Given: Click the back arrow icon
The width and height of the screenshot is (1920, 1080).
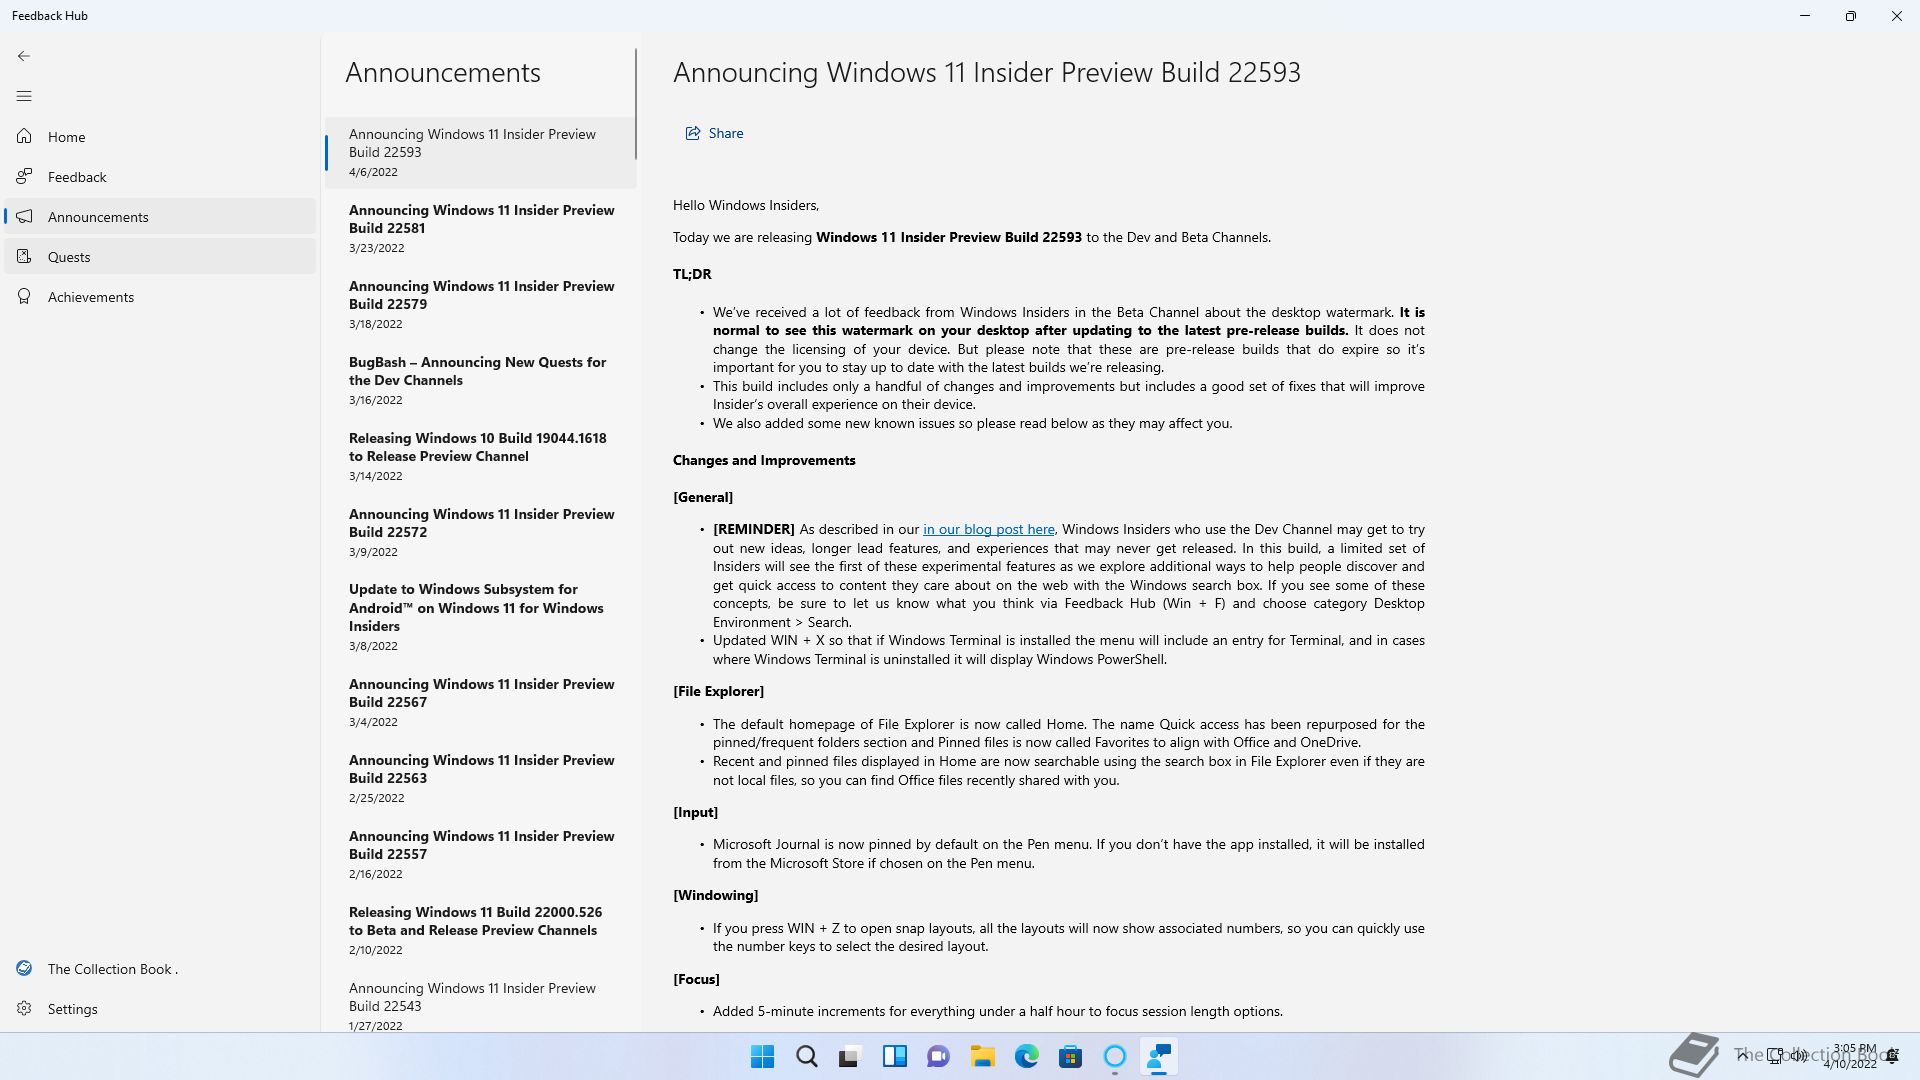Looking at the screenshot, I should tap(24, 56).
